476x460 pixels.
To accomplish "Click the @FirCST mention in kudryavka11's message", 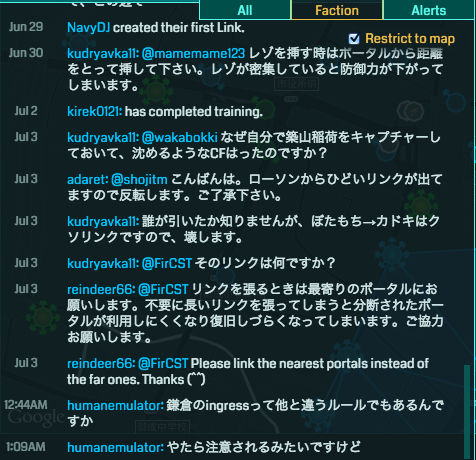I will (167, 264).
